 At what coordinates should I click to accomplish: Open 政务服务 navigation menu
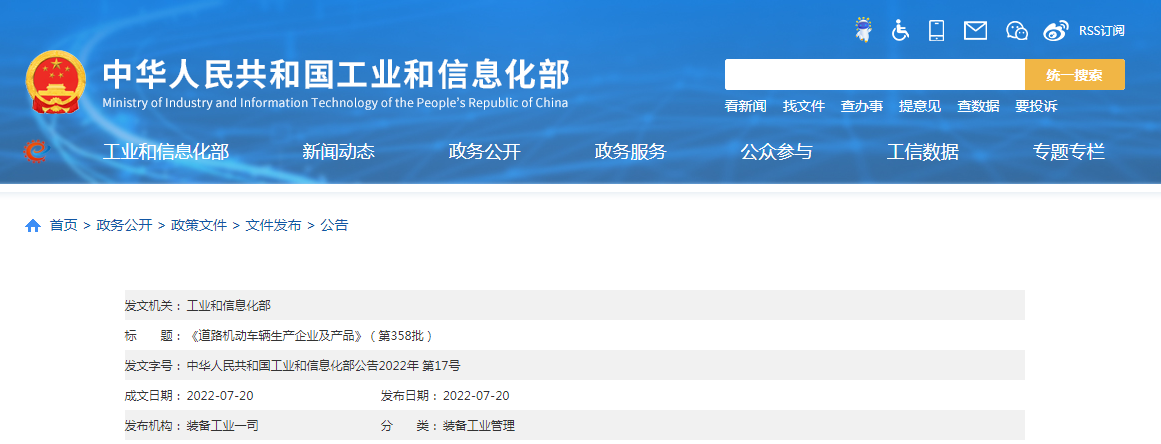[631, 152]
